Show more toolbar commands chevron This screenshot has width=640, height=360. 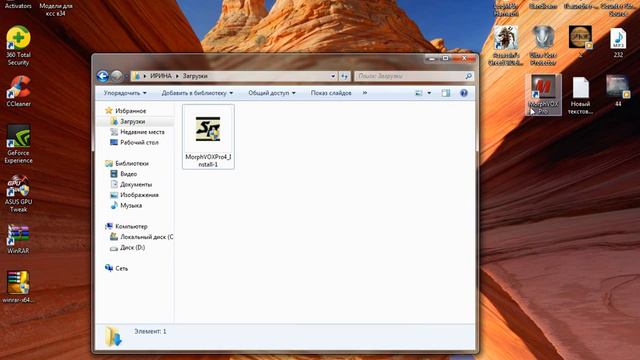(364, 93)
